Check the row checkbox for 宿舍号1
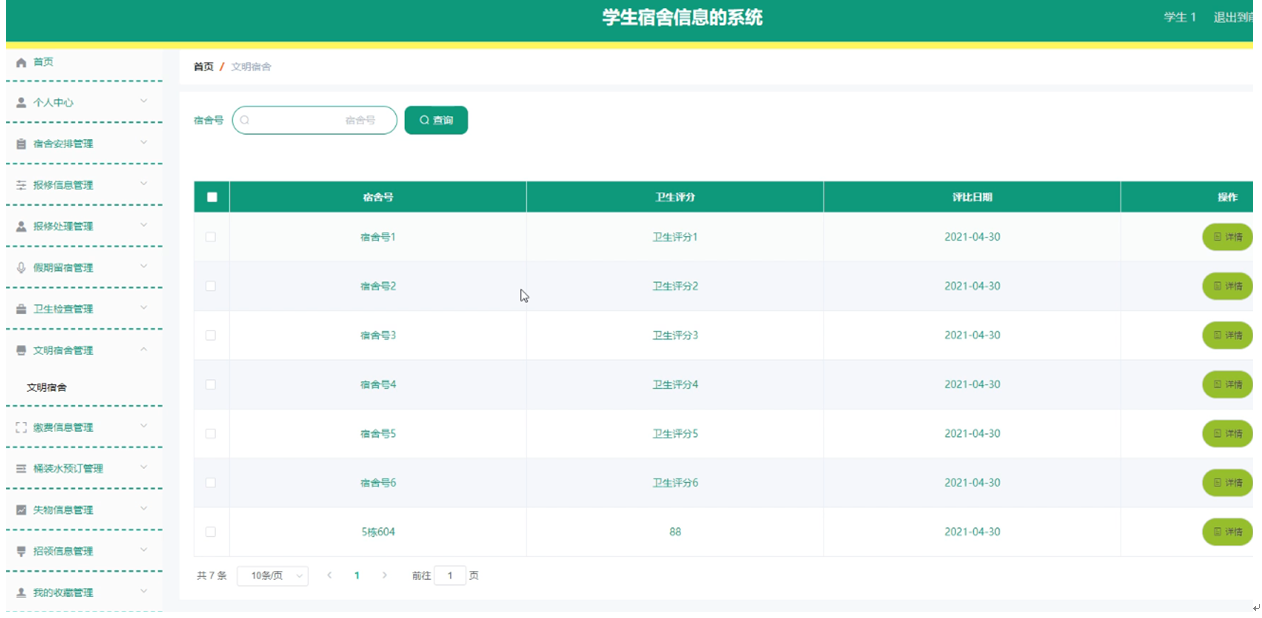 tap(211, 237)
